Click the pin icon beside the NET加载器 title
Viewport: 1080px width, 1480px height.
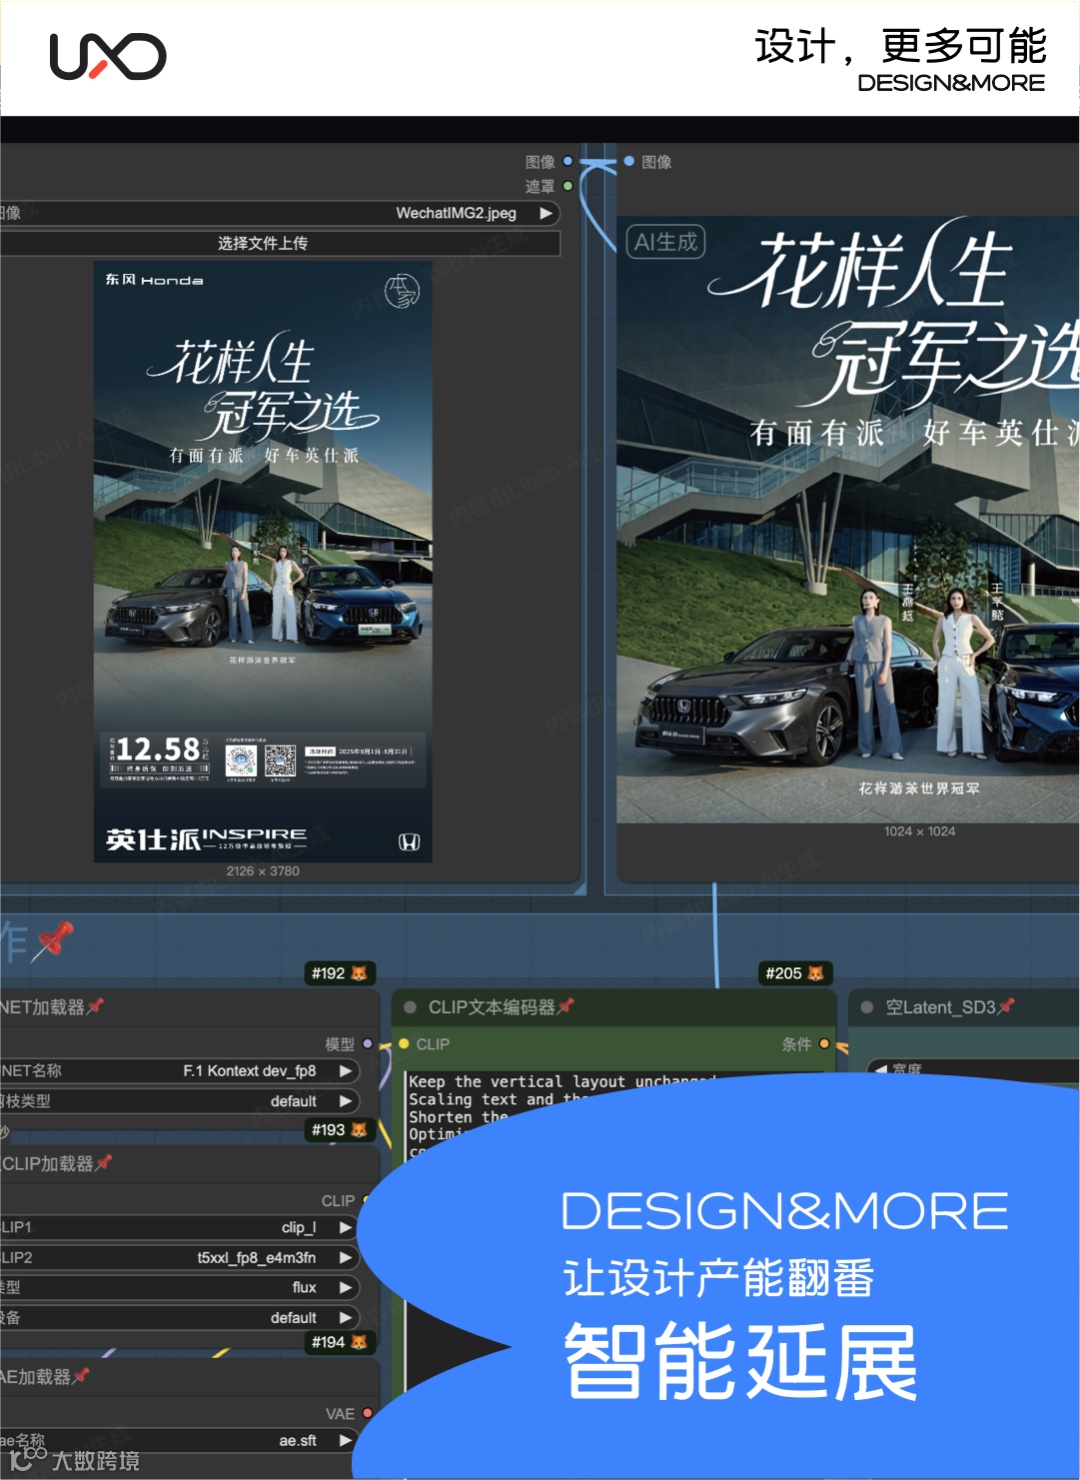point(95,1007)
